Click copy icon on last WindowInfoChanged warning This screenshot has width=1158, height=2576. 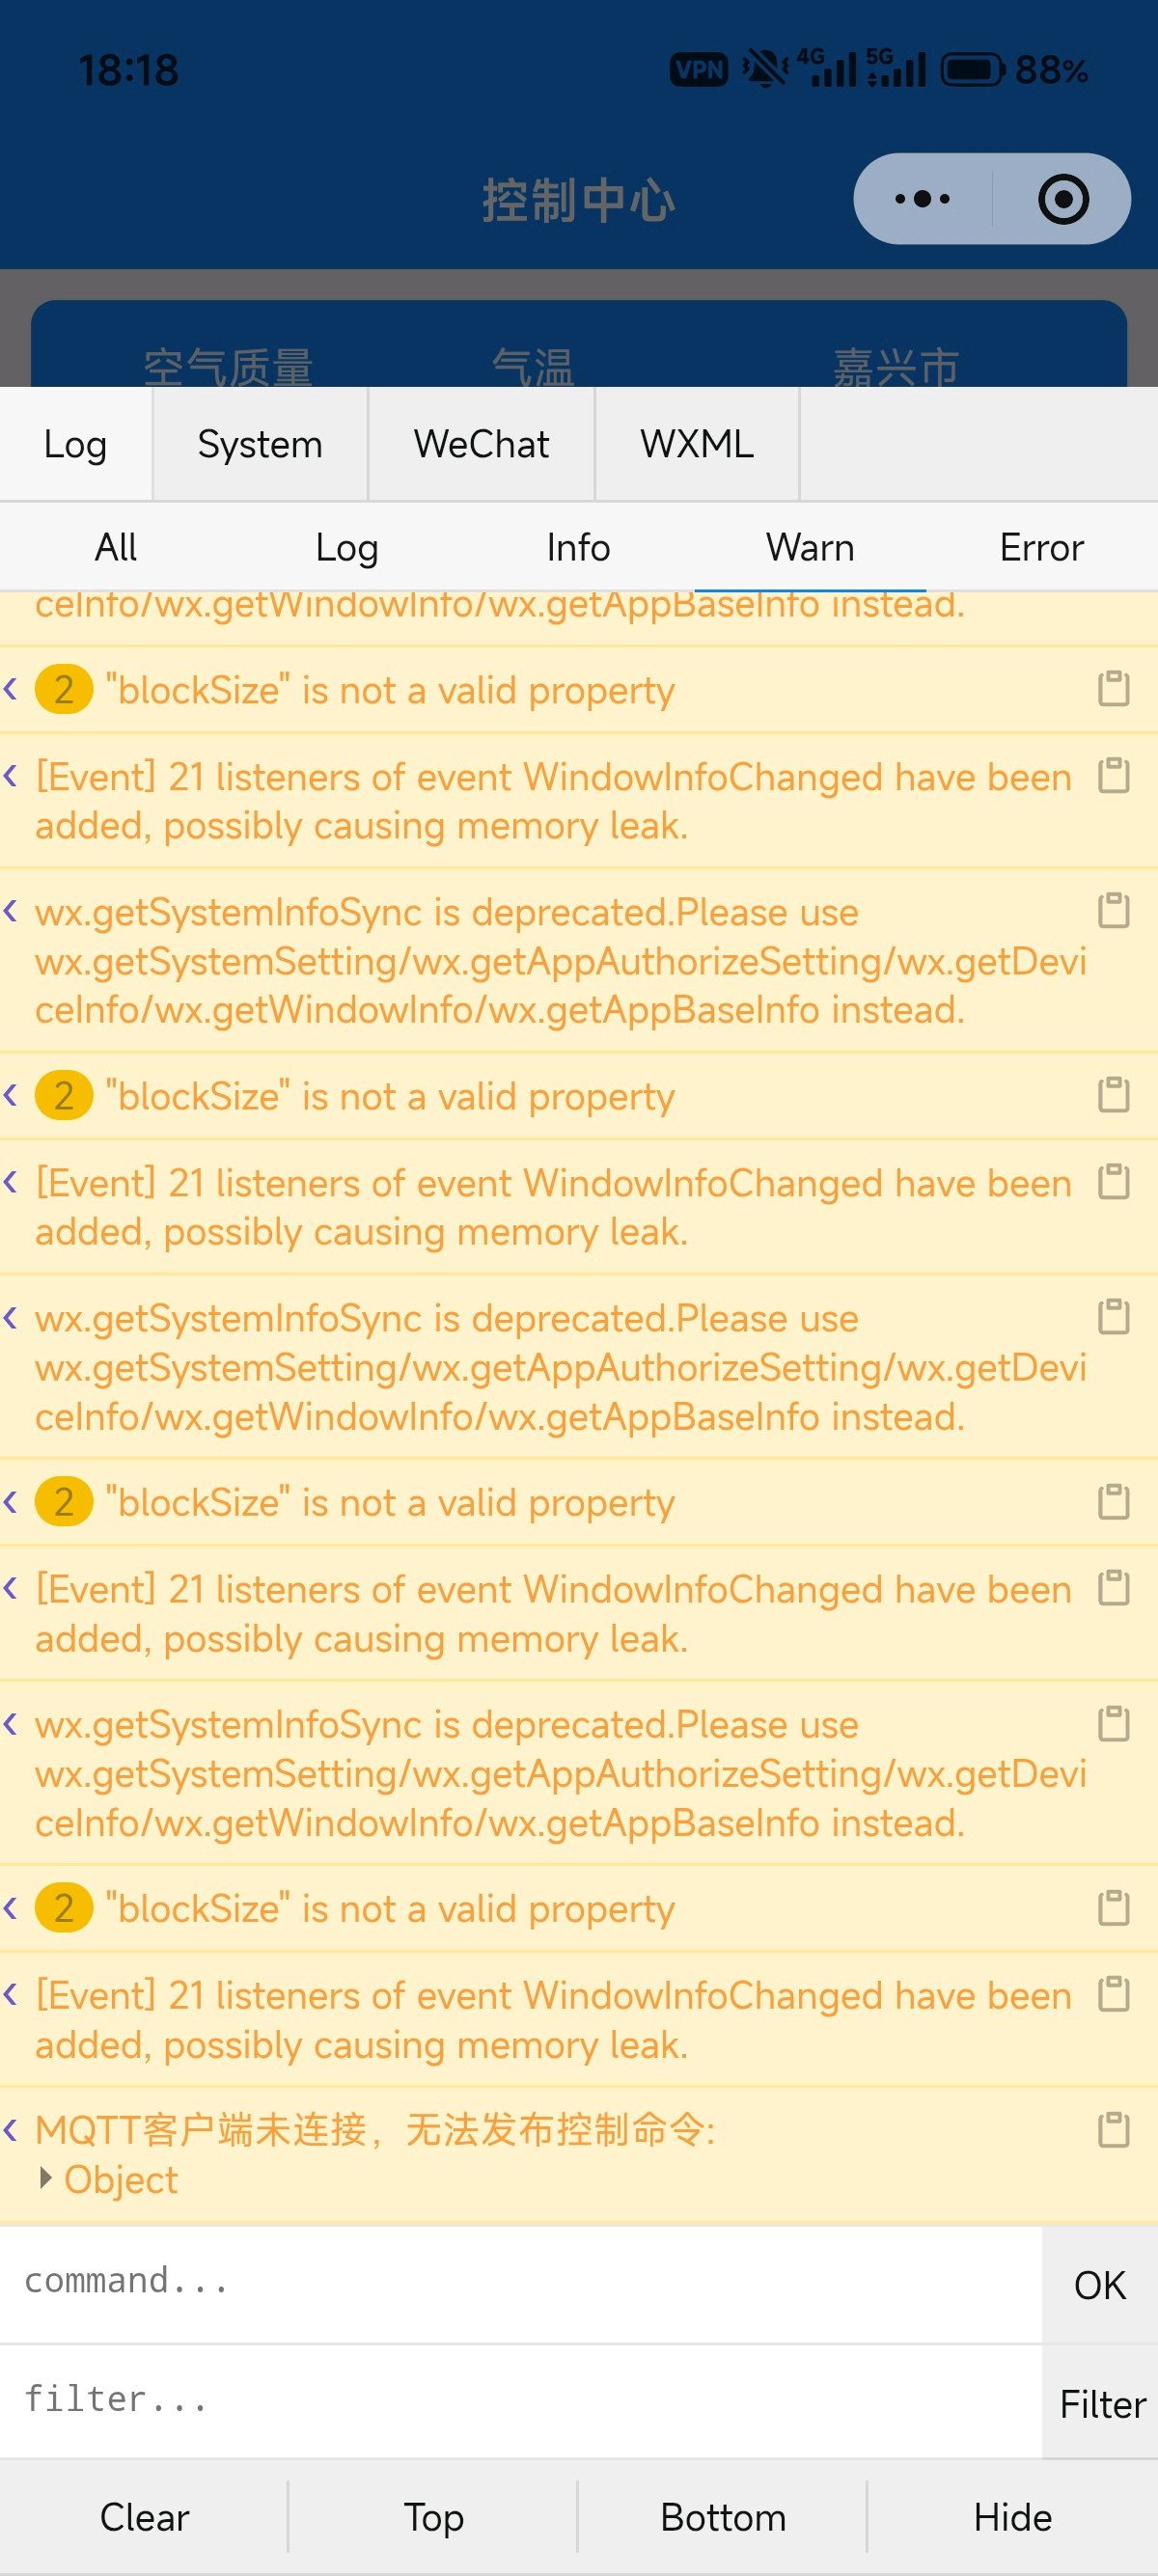pos(1113,1994)
